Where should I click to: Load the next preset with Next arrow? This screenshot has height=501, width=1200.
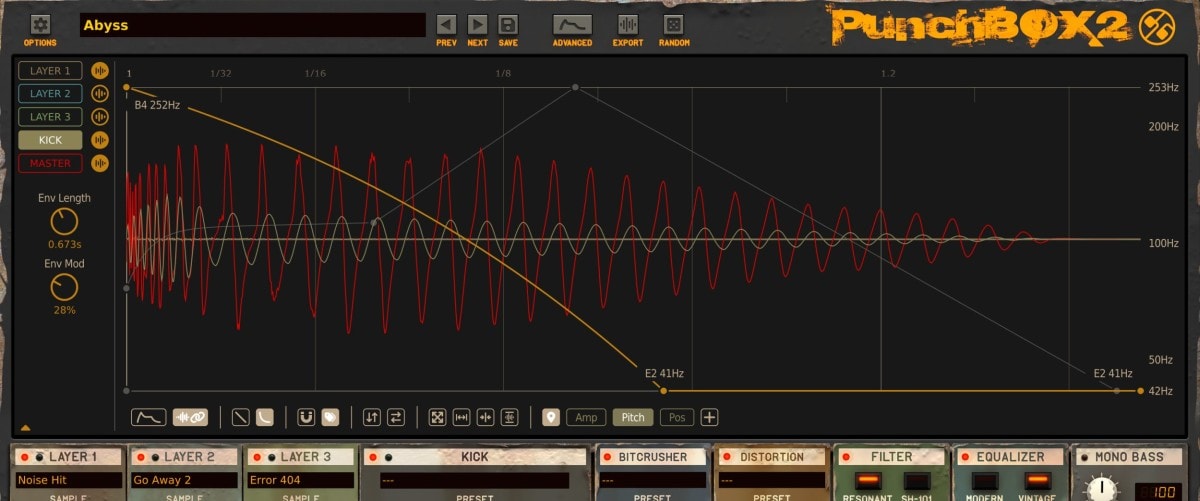click(478, 24)
